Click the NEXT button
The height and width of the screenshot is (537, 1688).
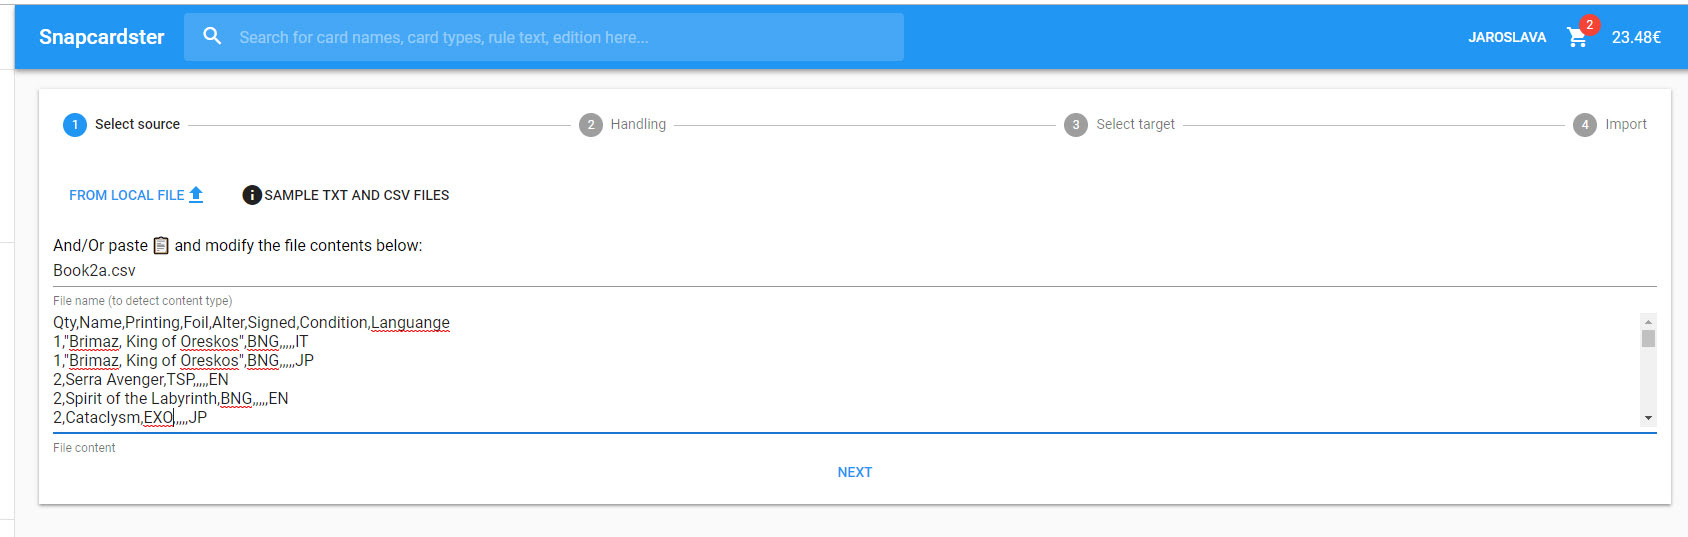click(855, 472)
